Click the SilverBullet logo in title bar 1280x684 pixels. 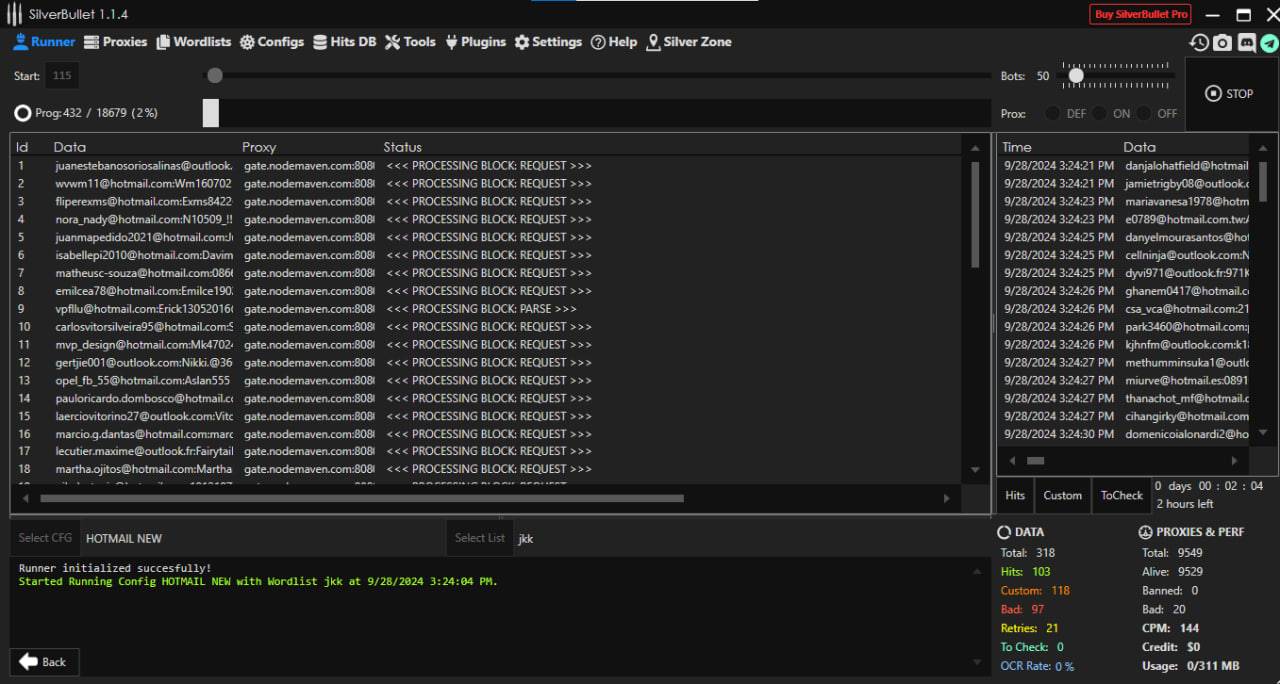click(15, 14)
